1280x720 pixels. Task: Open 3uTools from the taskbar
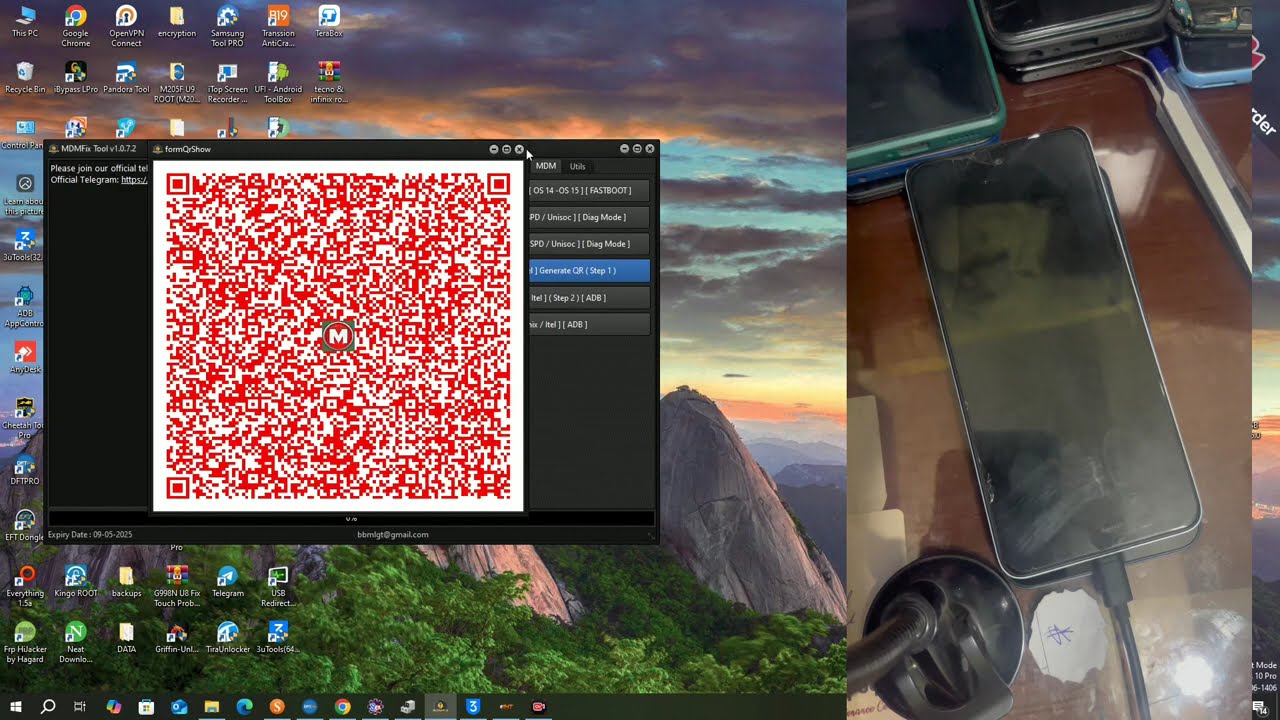[473, 707]
